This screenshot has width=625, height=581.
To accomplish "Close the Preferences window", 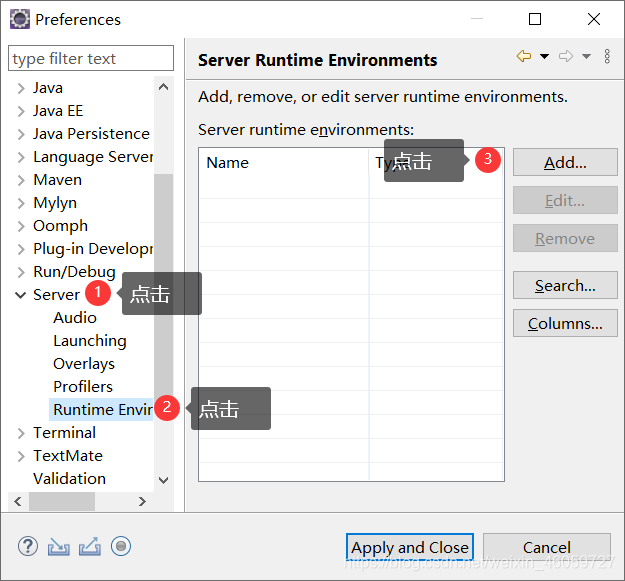I will [x=594, y=19].
